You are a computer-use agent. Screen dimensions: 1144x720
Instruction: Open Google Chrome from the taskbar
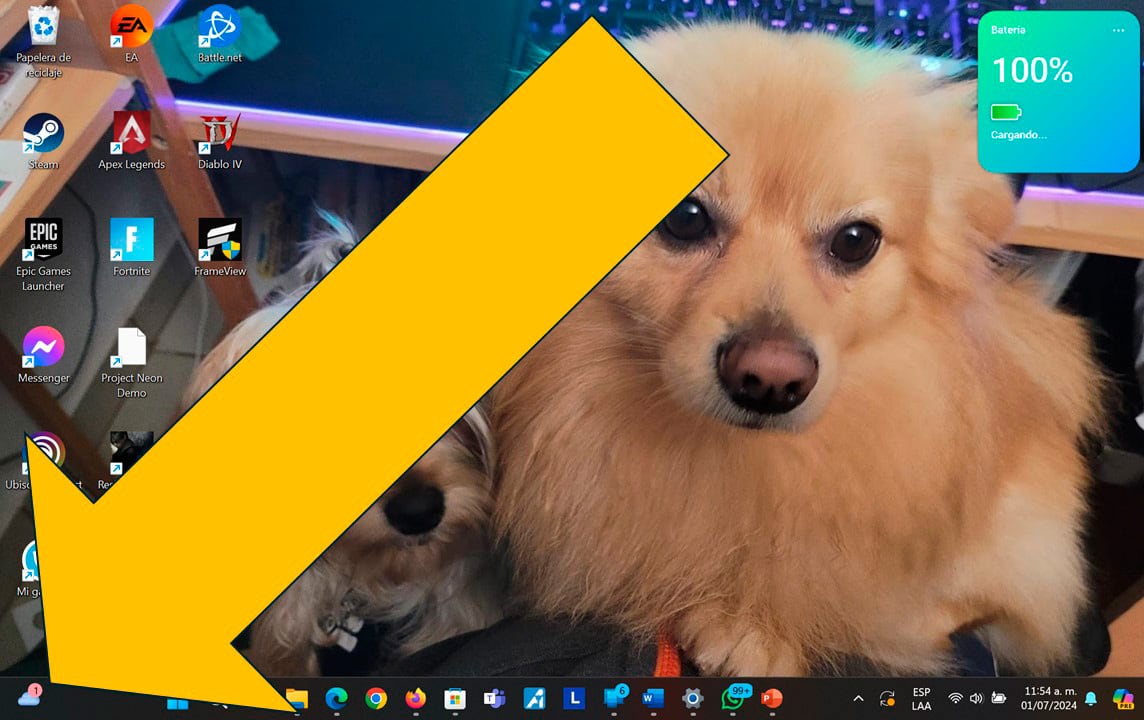coord(376,698)
